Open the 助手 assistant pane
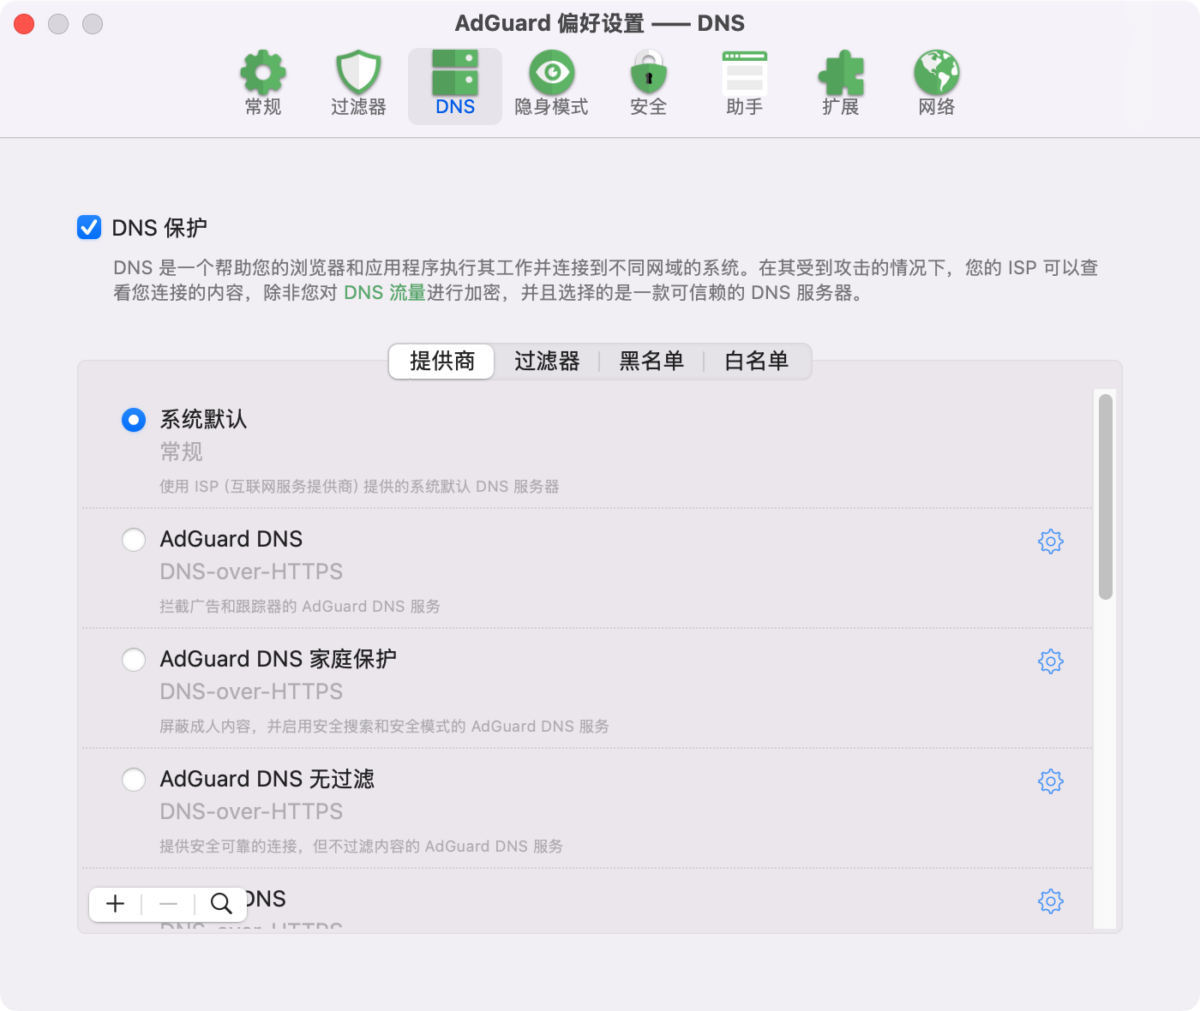1200x1011 pixels. pyautogui.click(x=744, y=84)
